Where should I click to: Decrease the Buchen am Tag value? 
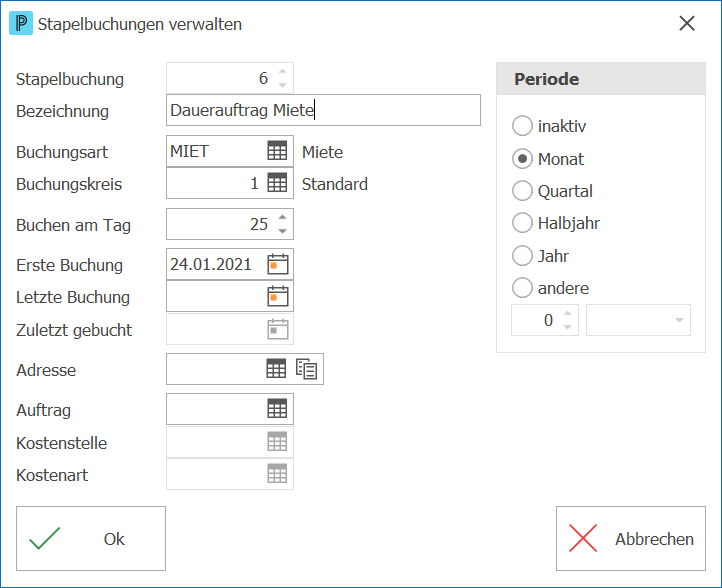(283, 231)
